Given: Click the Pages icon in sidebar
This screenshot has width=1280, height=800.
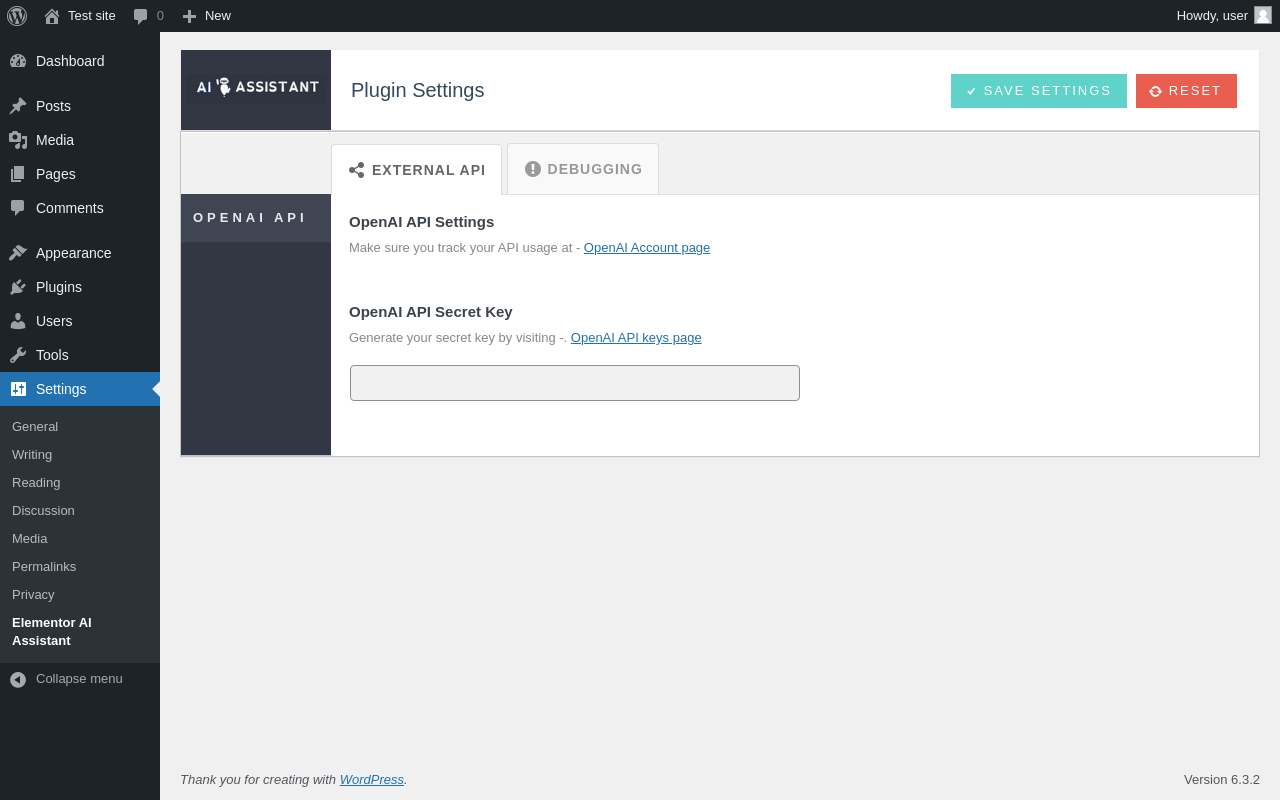Looking at the screenshot, I should click(18, 174).
